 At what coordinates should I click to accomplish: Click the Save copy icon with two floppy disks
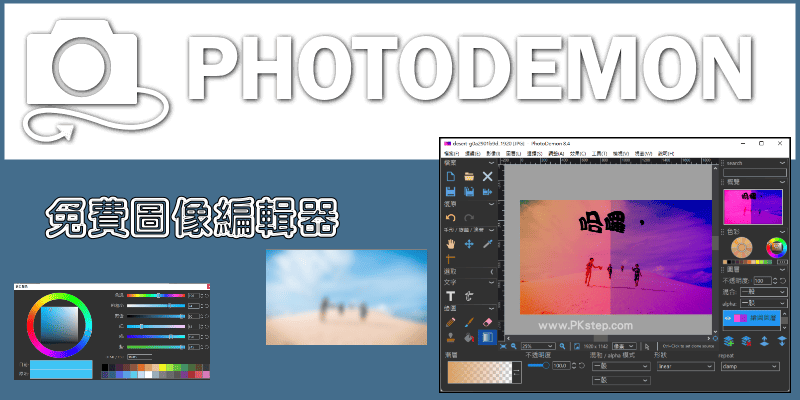pyautogui.click(x=469, y=192)
